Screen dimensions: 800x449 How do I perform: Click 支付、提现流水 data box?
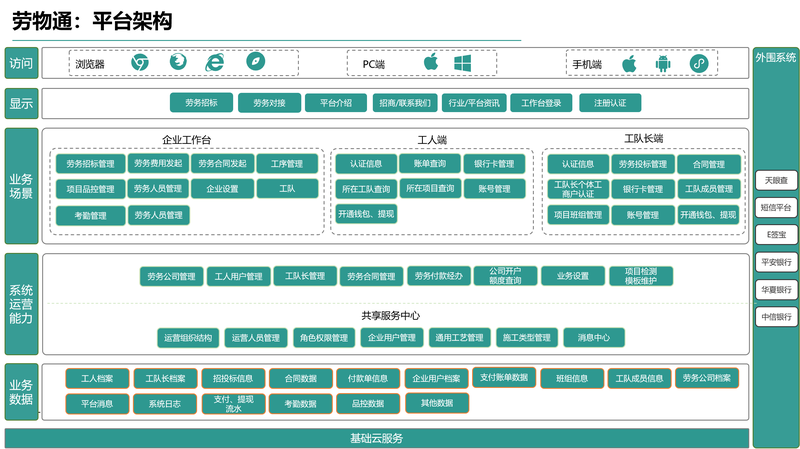coord(233,404)
